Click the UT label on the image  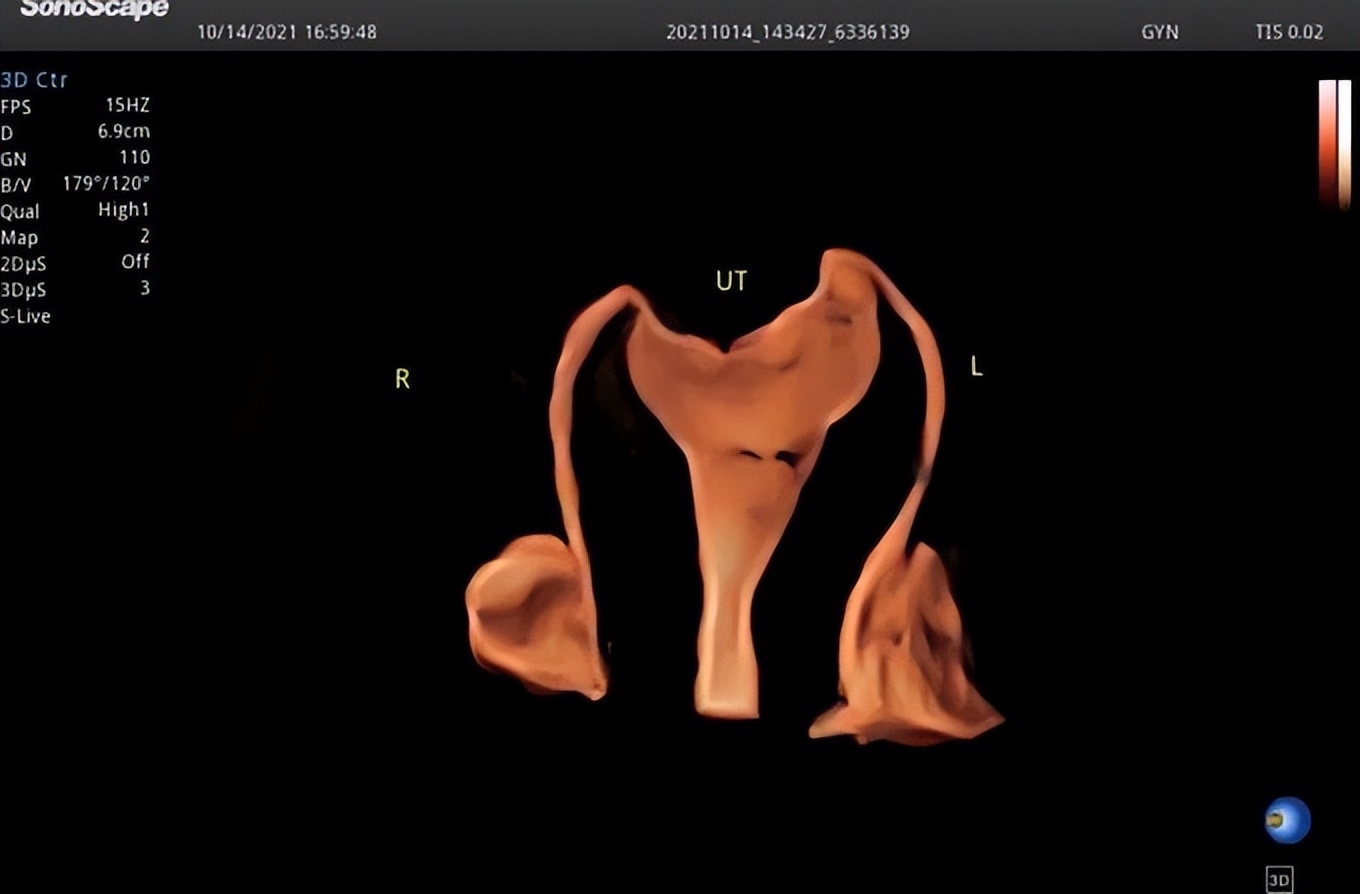[x=732, y=281]
